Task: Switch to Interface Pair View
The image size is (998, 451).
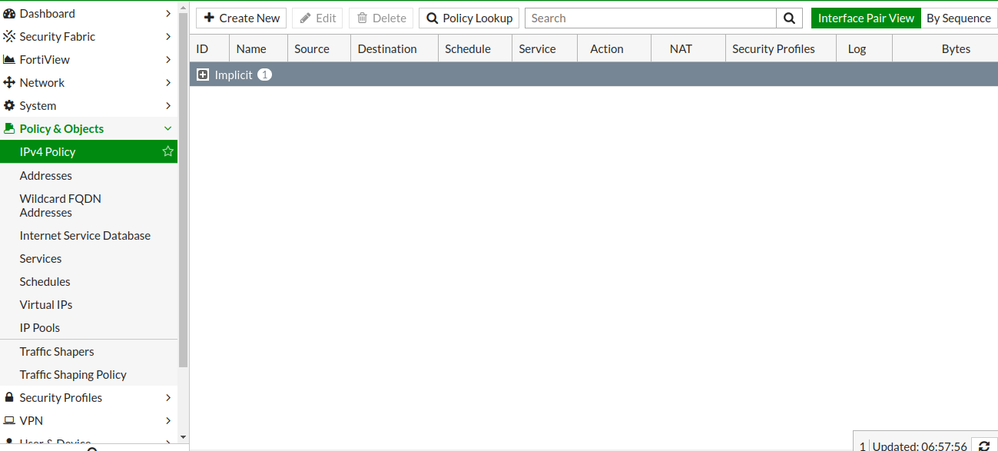Action: [866, 18]
